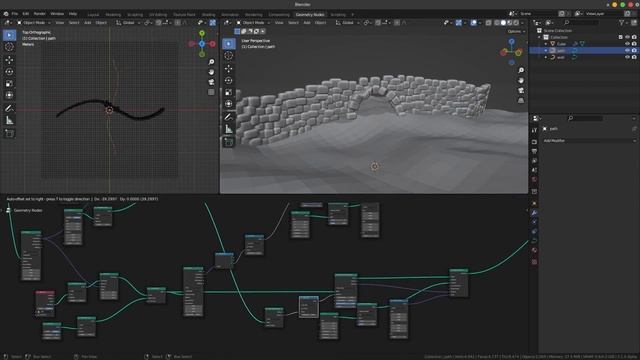Expand the wall item in outliner
This screenshot has height=360, width=640.
click(546, 57)
